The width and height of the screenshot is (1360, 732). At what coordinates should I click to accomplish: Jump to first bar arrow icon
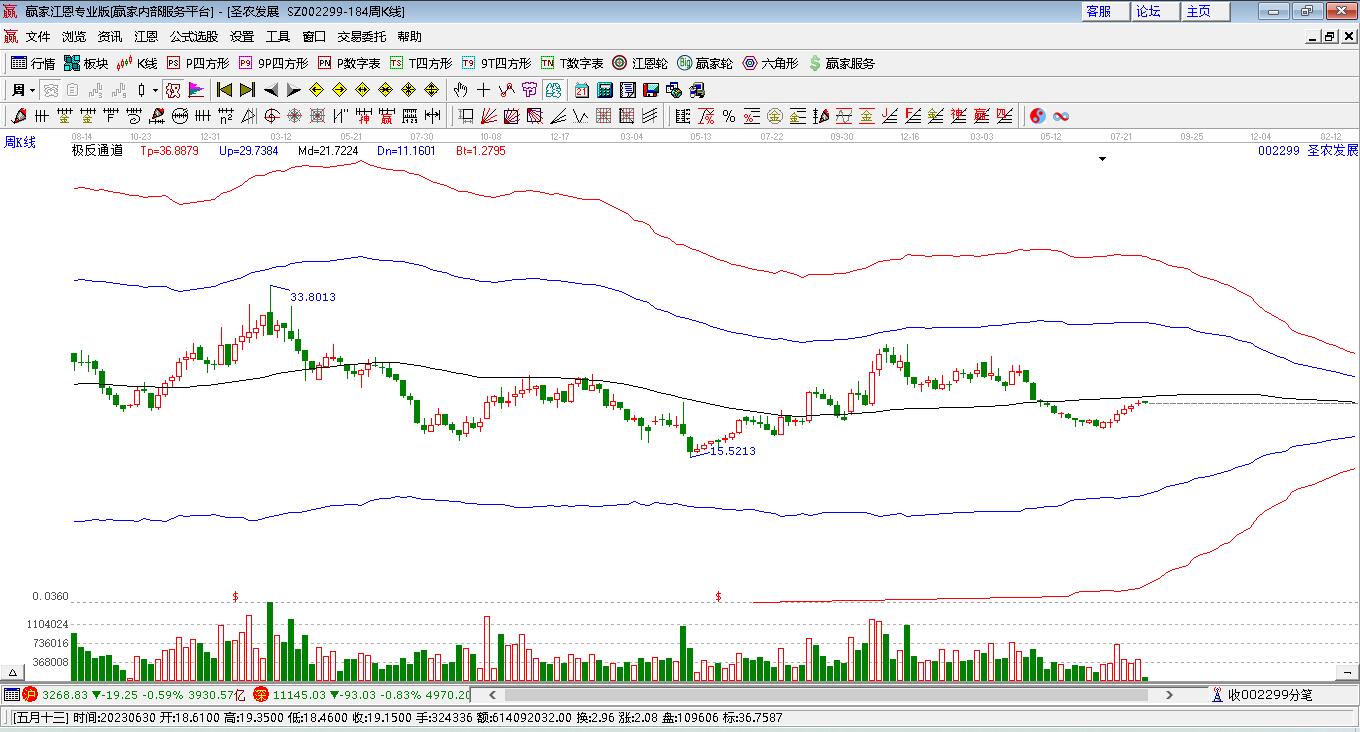225,90
